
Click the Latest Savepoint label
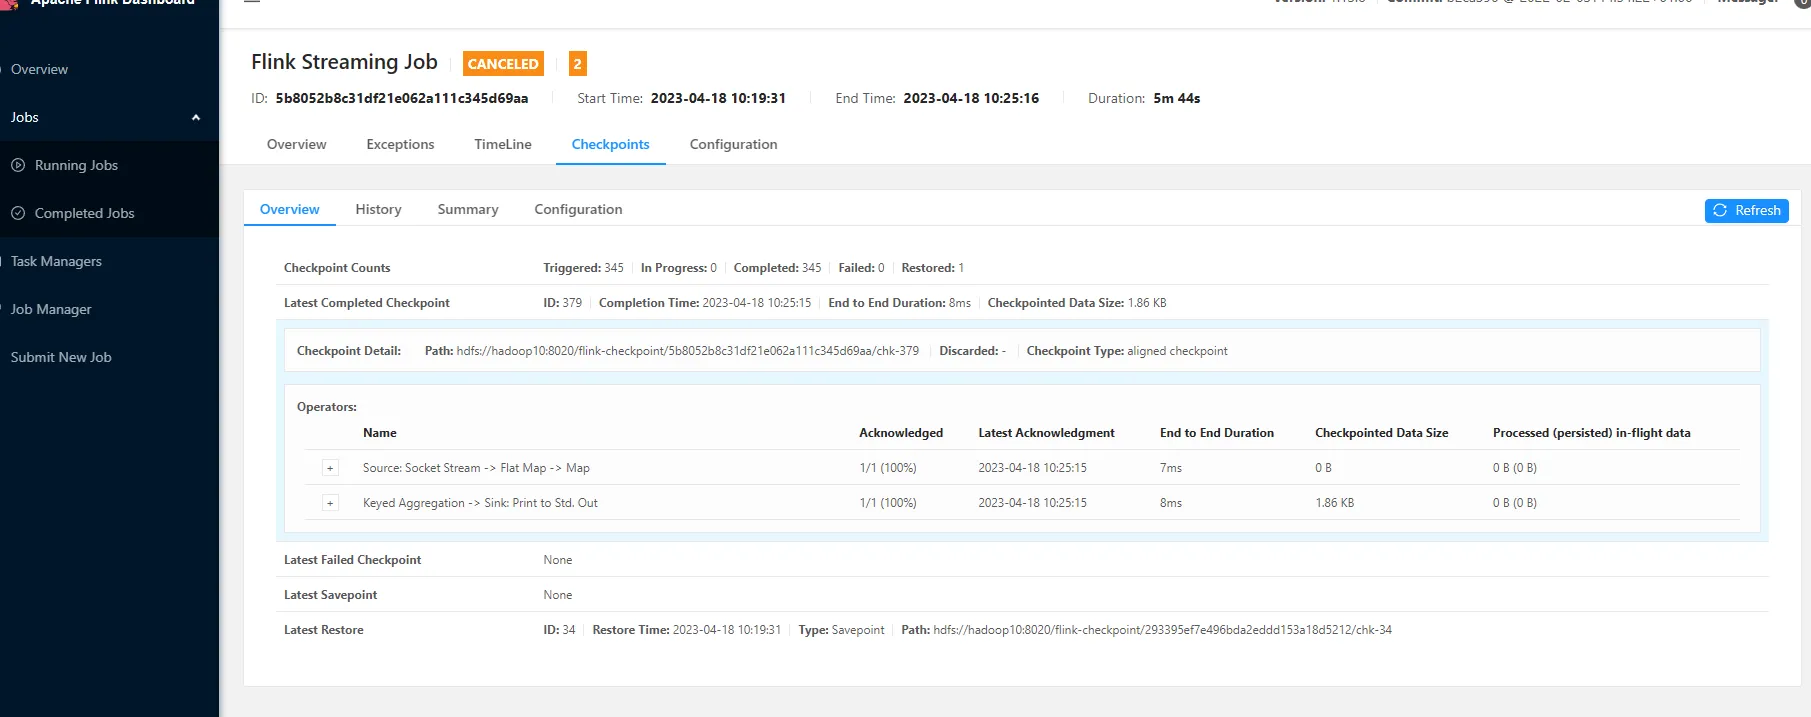point(330,595)
